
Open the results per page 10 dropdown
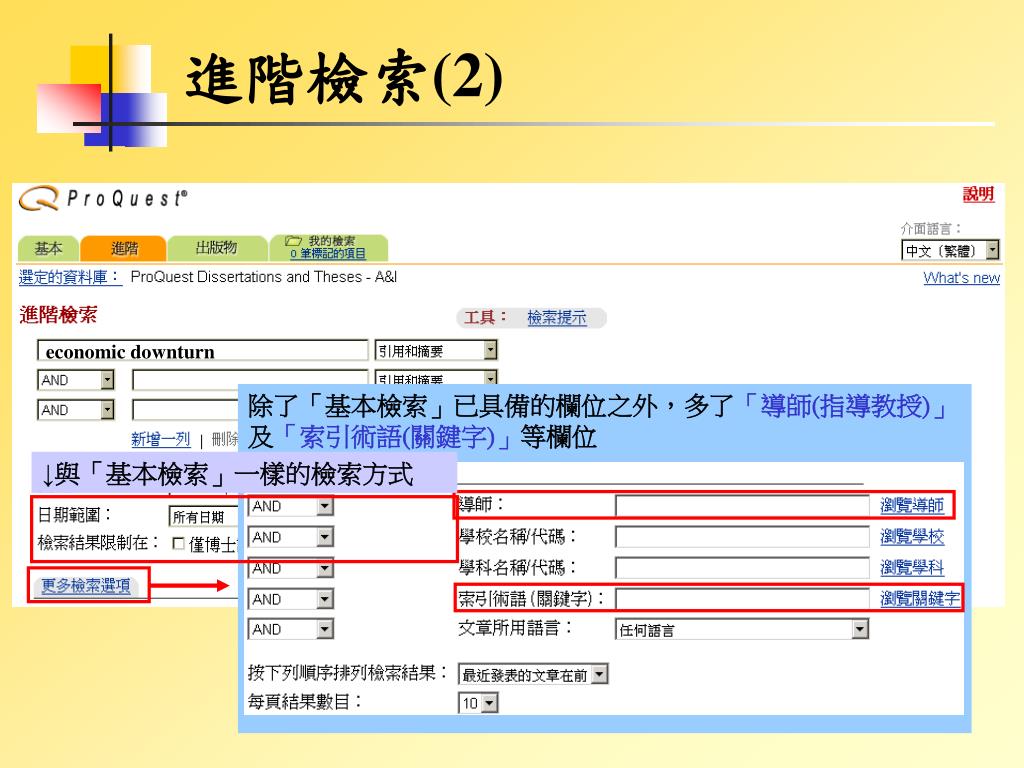pyautogui.click(x=478, y=703)
